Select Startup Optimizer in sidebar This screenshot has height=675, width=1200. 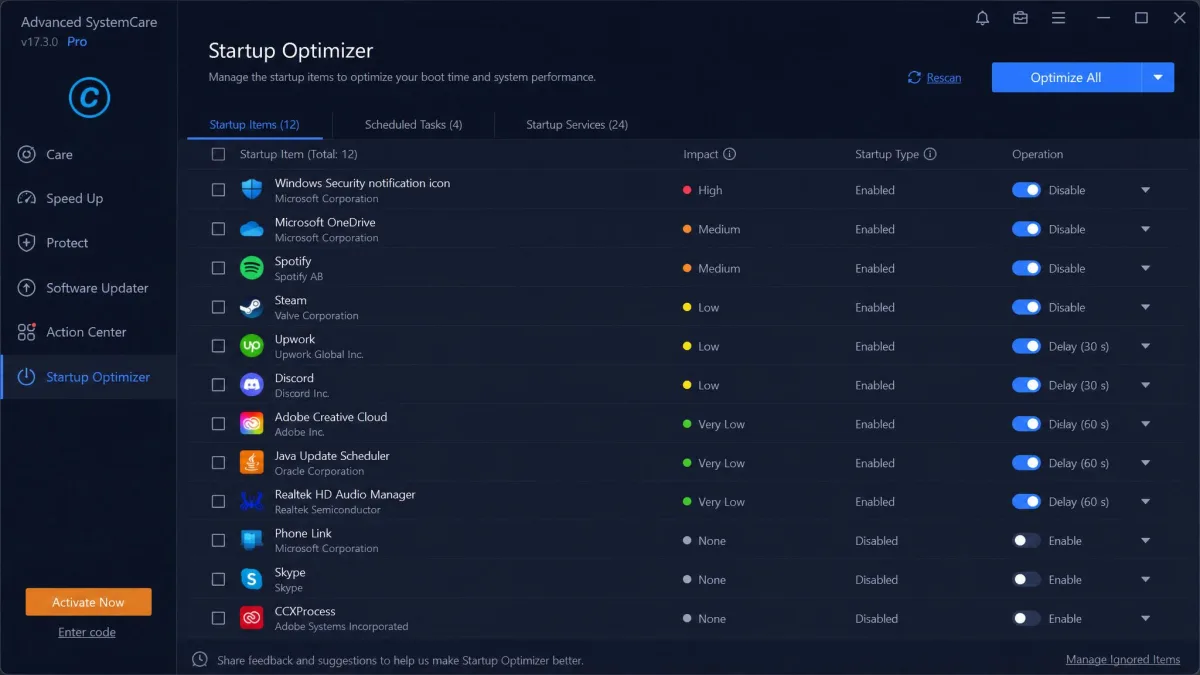(89, 377)
